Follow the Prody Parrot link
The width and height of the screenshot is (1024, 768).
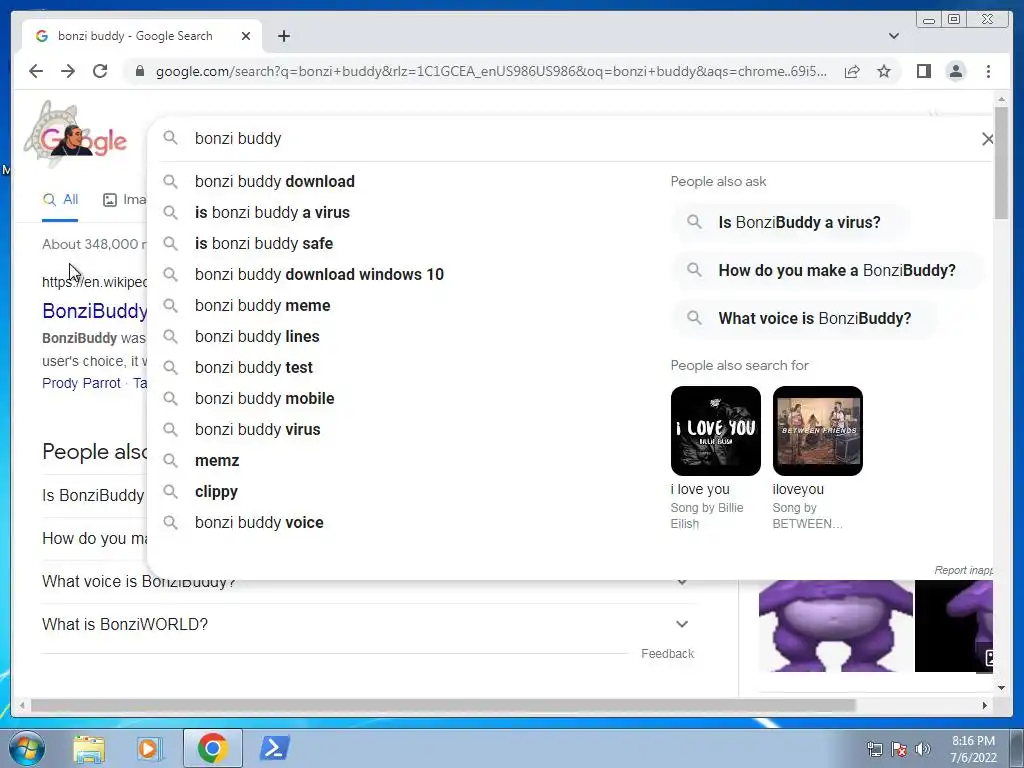[82, 383]
